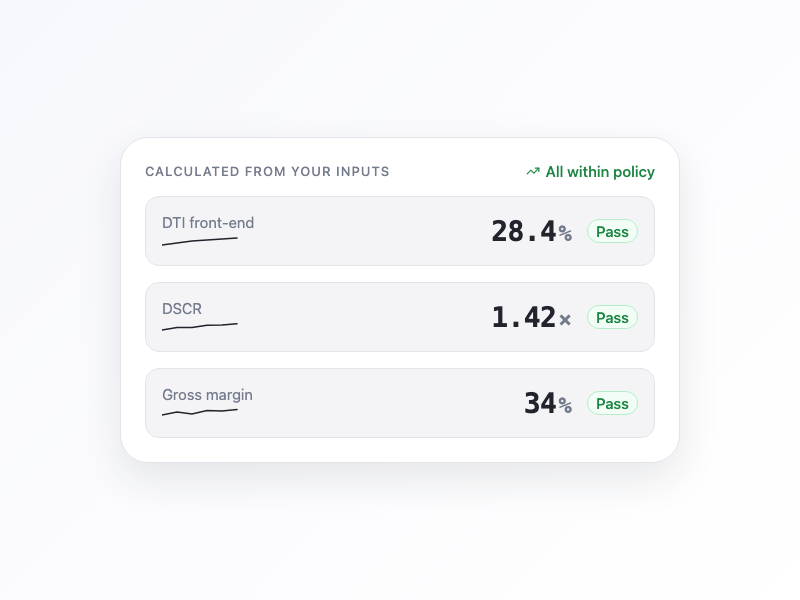Click the Pass badge for DSCR

[612, 318]
